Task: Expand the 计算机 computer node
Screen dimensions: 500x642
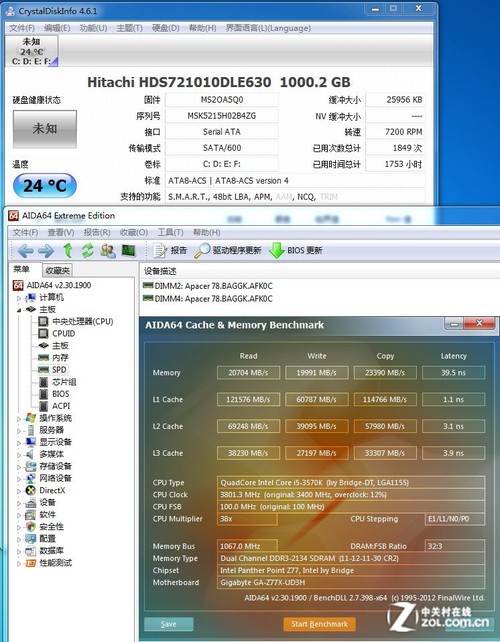Action: point(19,298)
